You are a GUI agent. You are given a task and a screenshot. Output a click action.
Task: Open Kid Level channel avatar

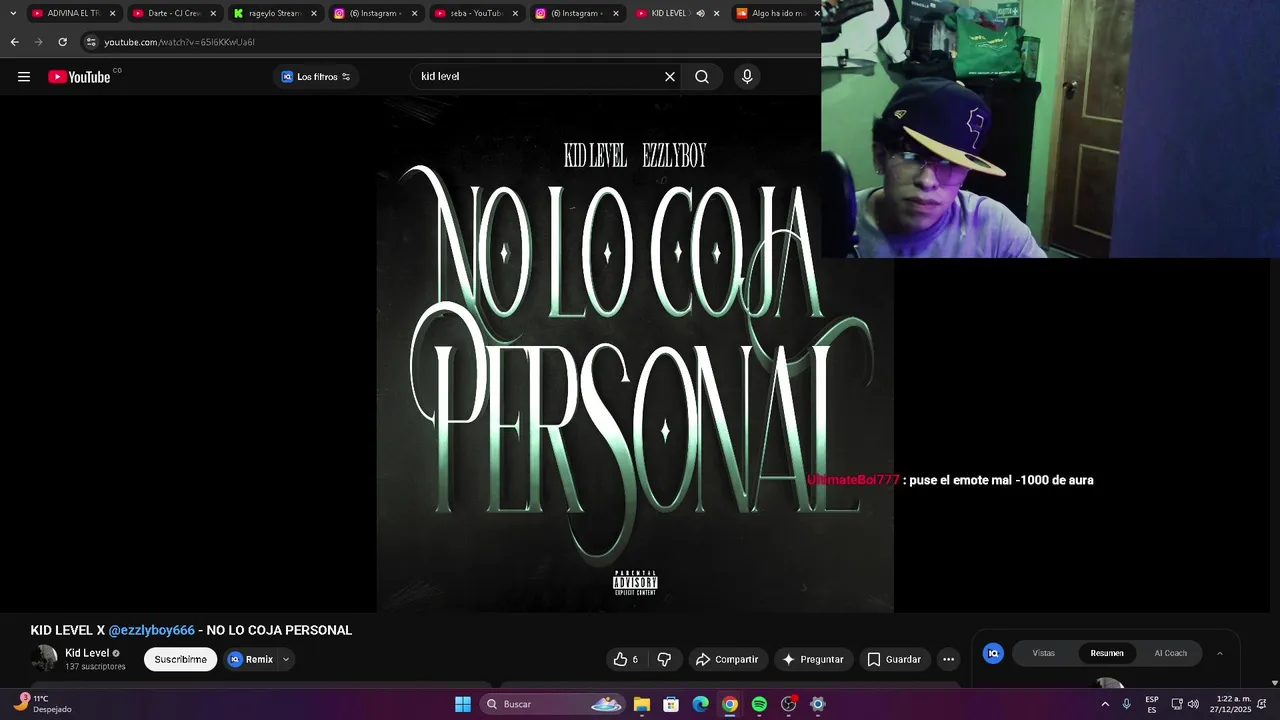tap(44, 658)
